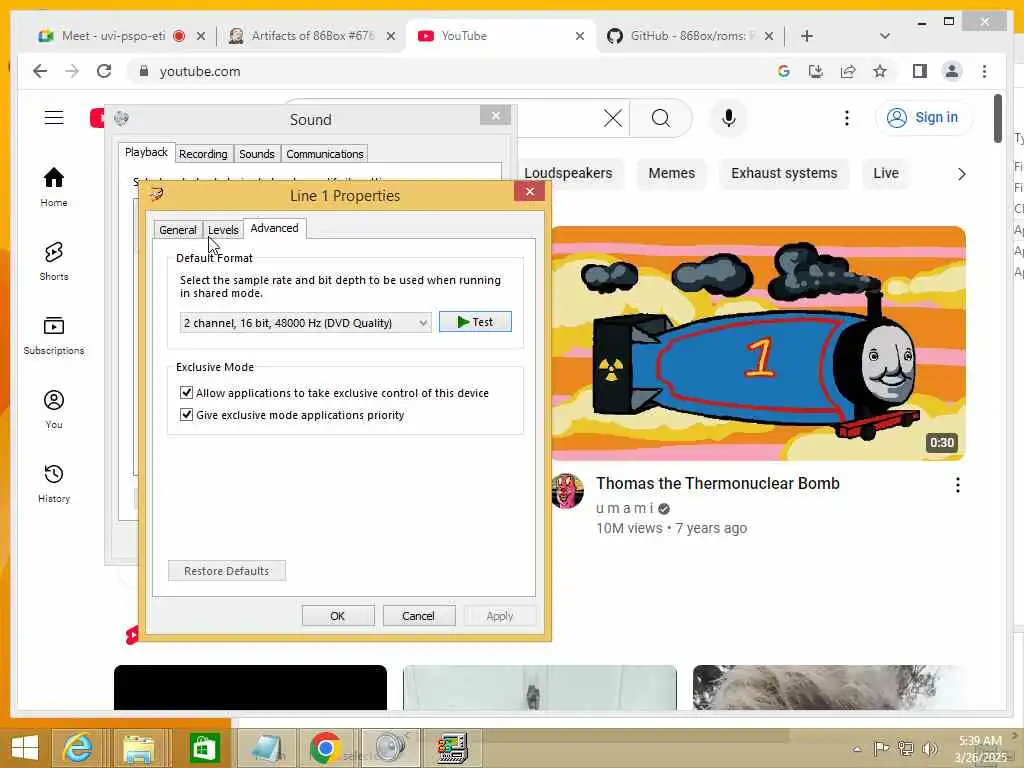Open History in YouTube sidebar
Viewport: 1024px width, 768px height.
pyautogui.click(x=54, y=483)
